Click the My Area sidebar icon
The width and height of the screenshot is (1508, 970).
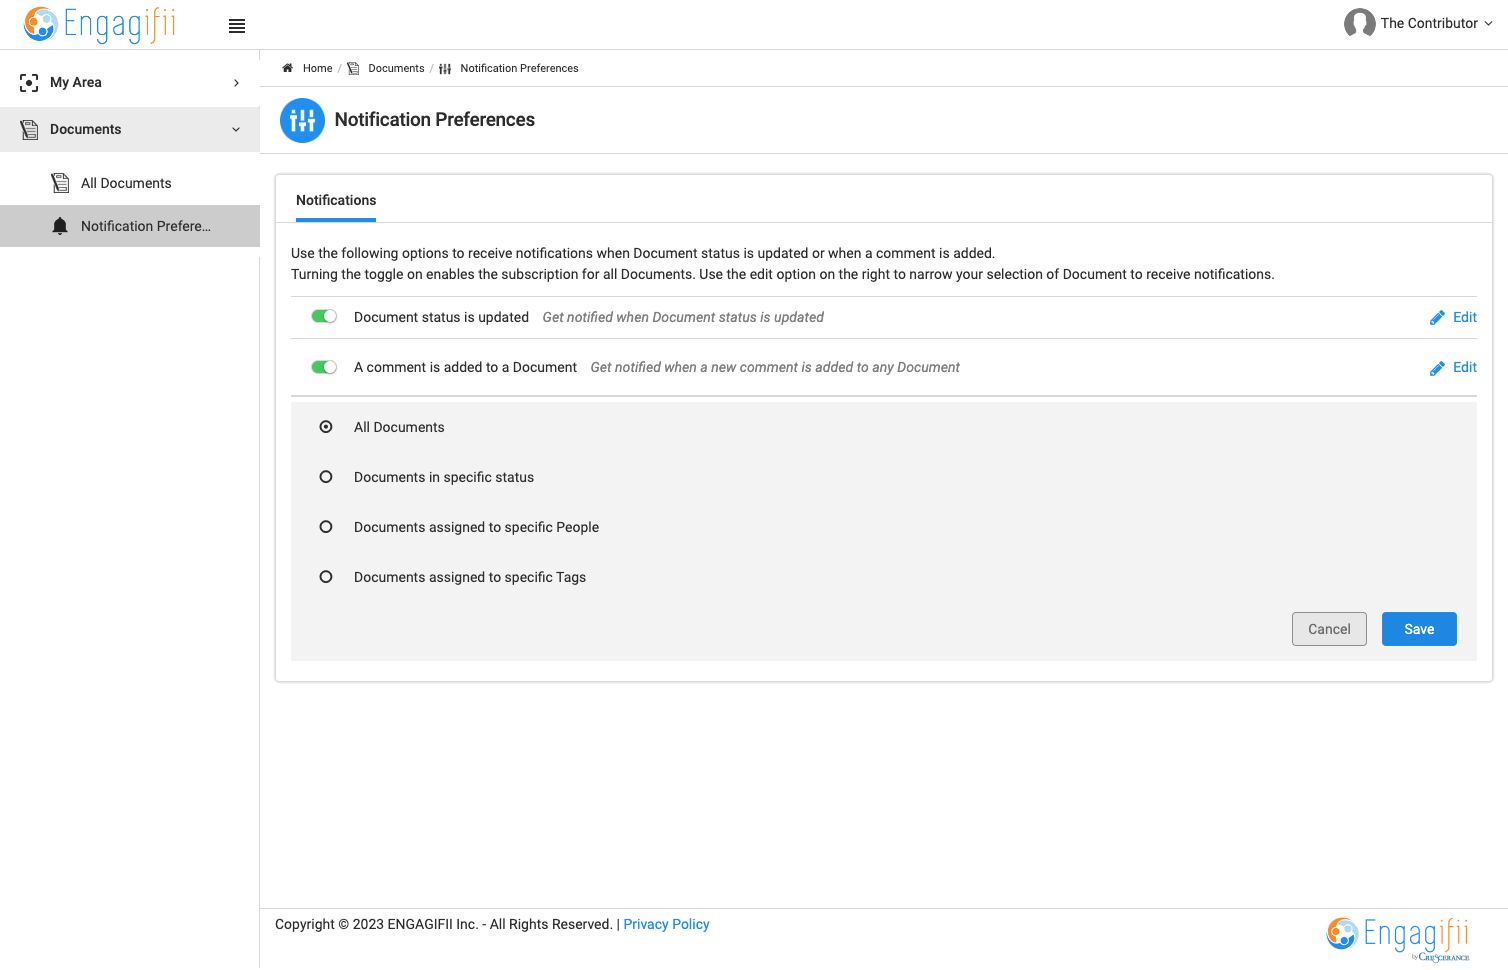tap(29, 83)
